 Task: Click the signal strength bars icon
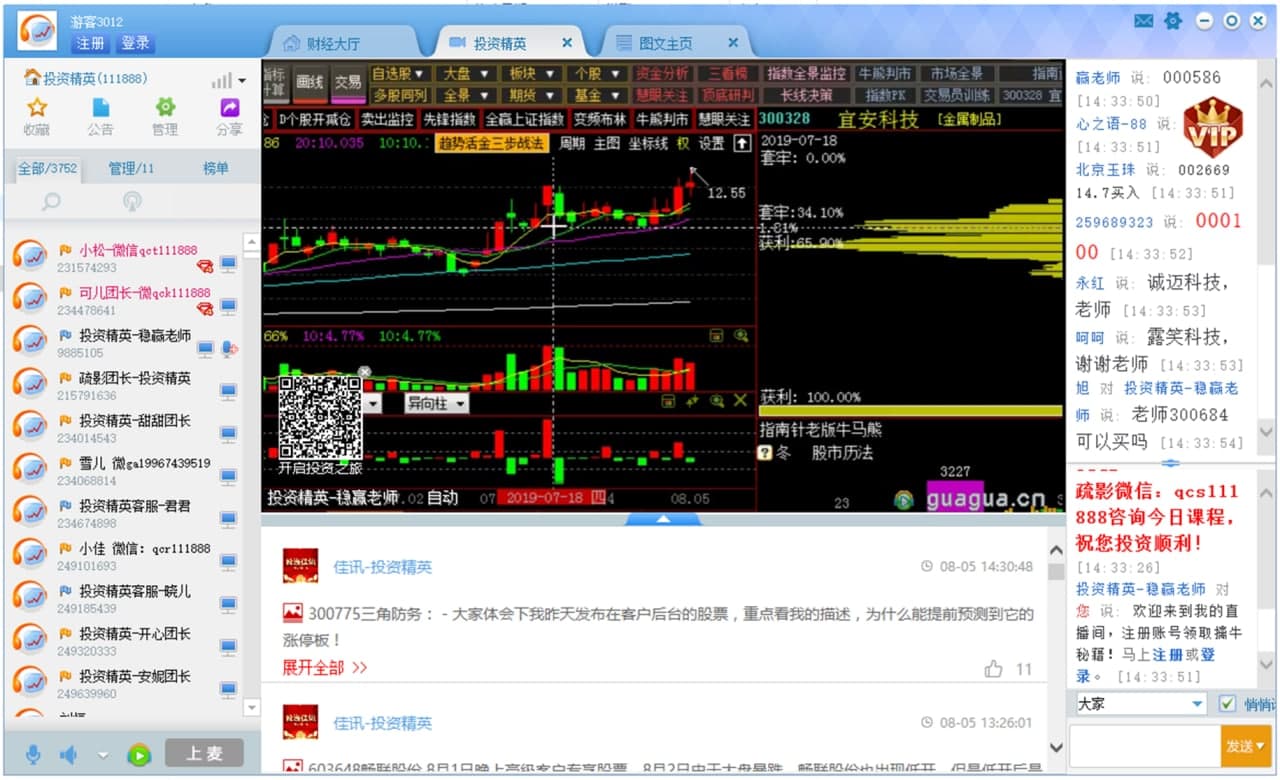click(221, 80)
